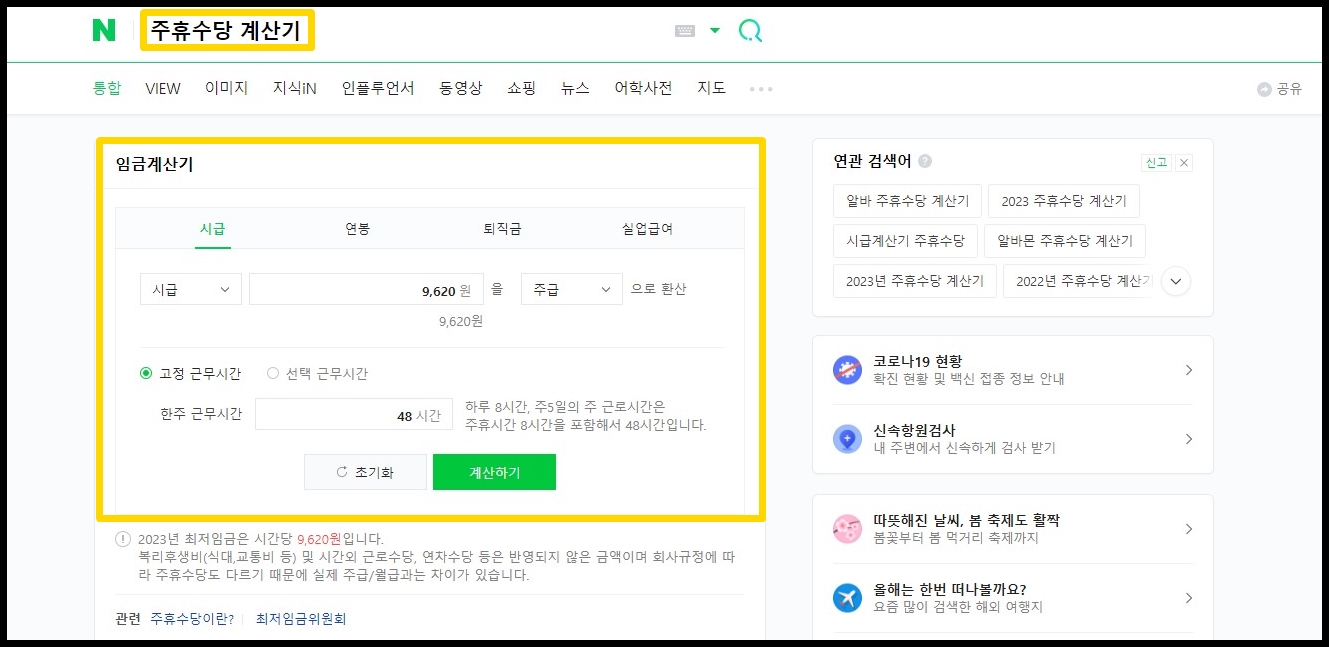Open the 지식iN tab

coord(295,88)
